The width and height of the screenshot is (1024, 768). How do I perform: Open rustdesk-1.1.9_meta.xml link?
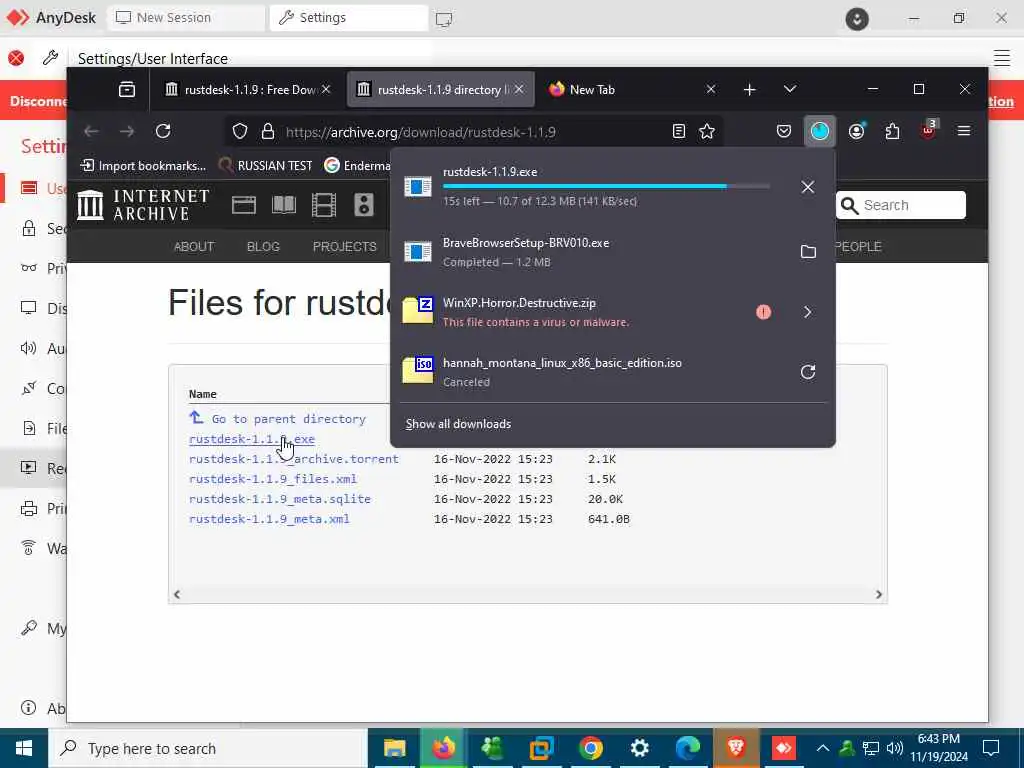tap(269, 519)
